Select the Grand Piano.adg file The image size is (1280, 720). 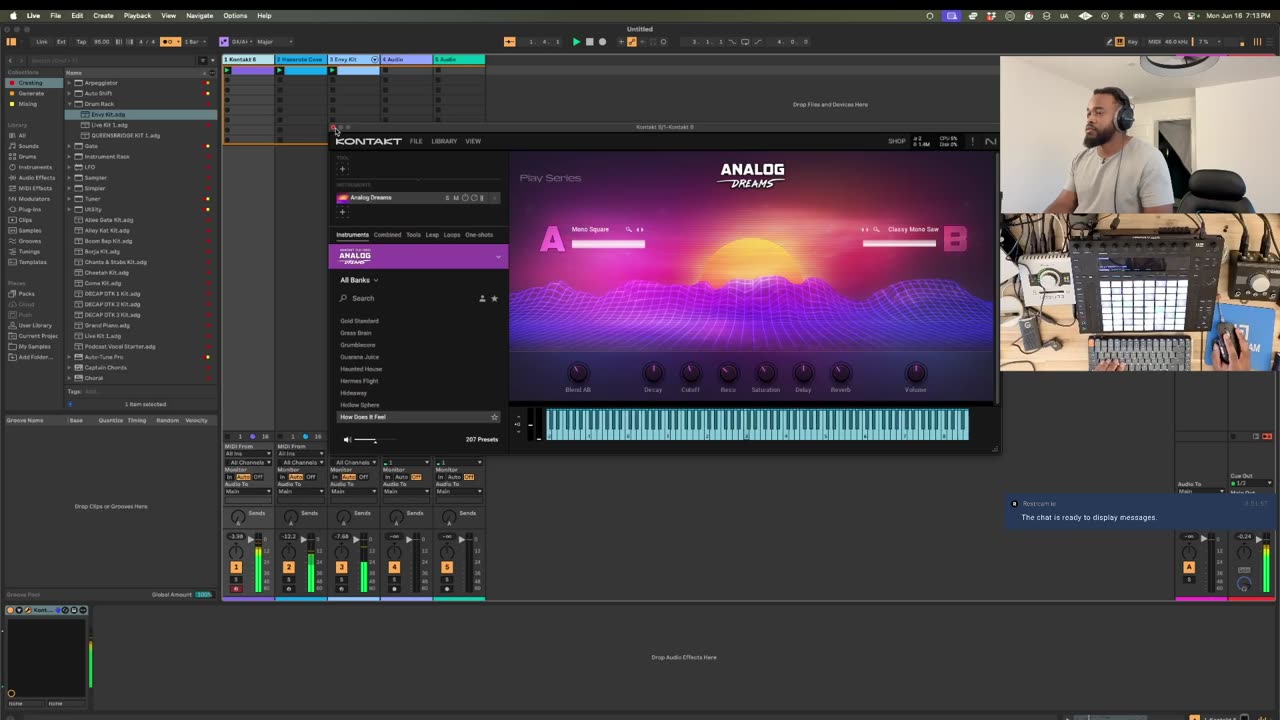[x=109, y=325]
